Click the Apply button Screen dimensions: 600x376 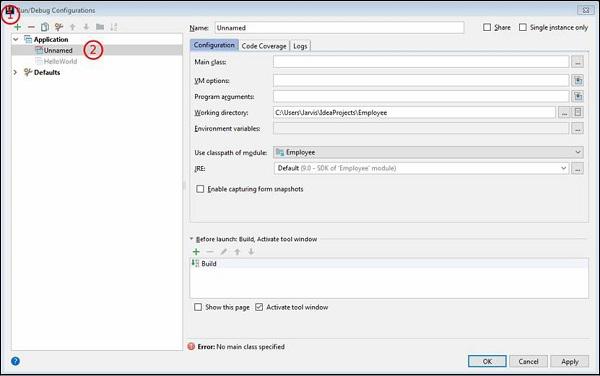[569, 361]
